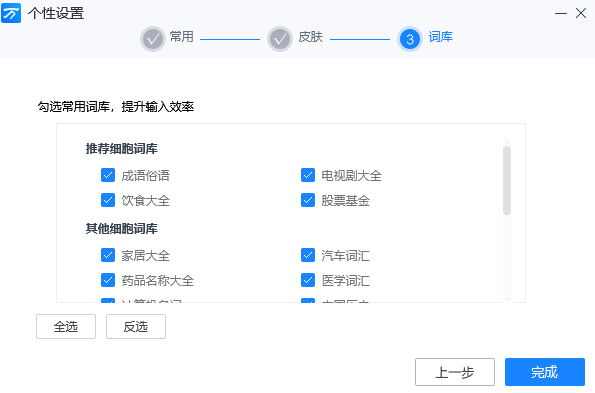
Task: Uncheck 饮食大全 dictionary
Action: 108,200
